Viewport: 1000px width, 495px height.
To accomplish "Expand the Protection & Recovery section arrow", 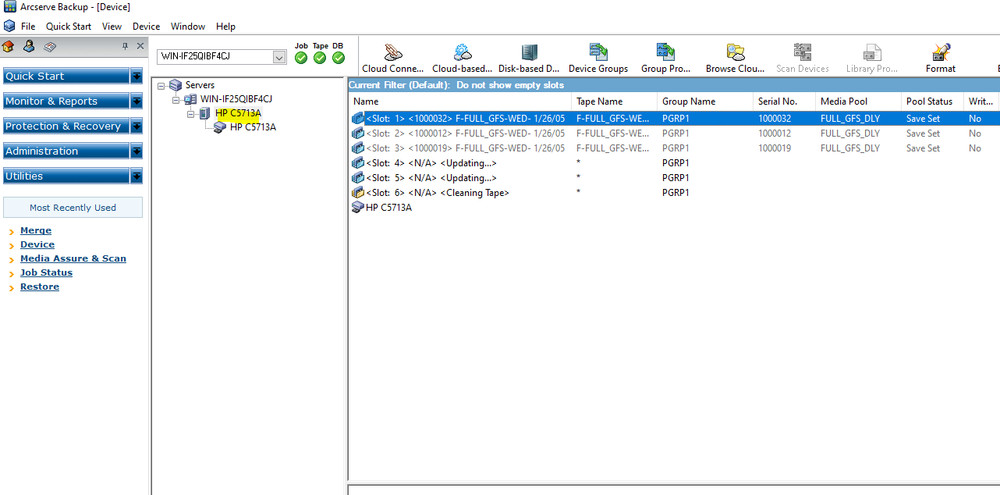I will pyautogui.click(x=136, y=126).
